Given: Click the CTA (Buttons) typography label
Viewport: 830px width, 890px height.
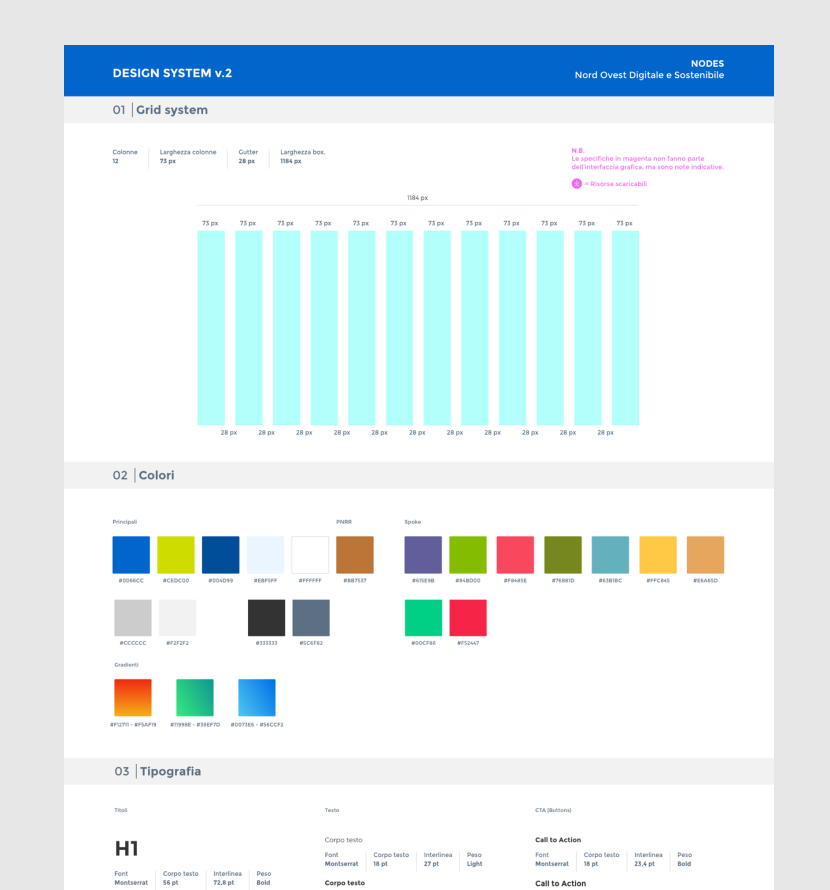Looking at the screenshot, I should tap(553, 810).
